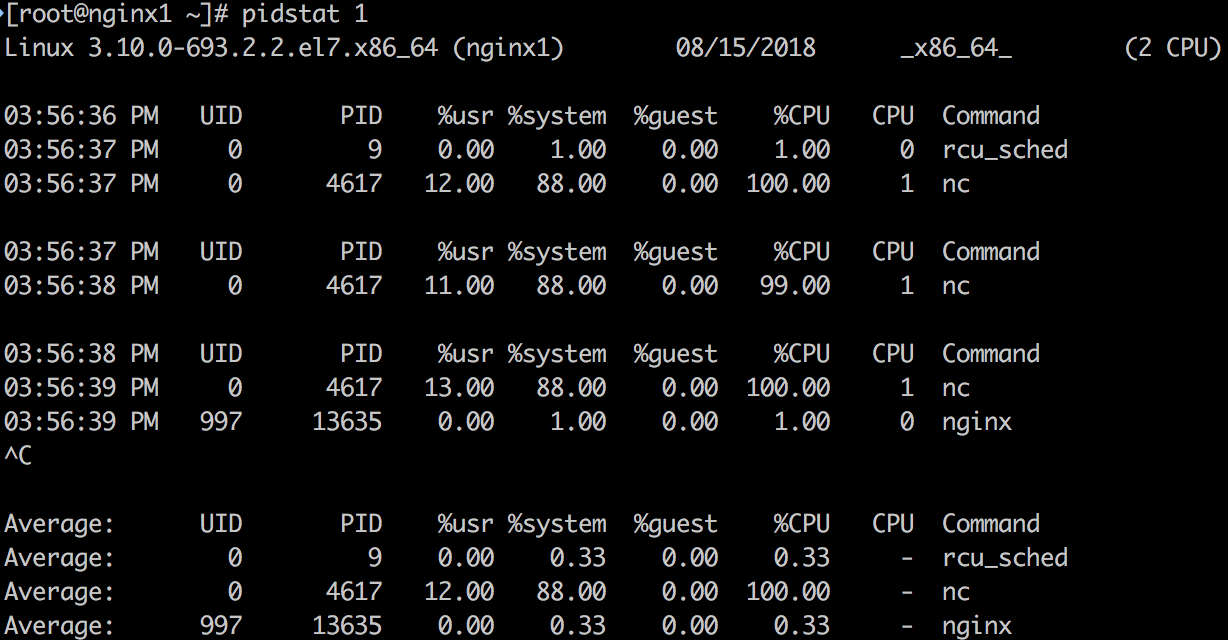
Task: Click the %system column header
Action: [557, 115]
